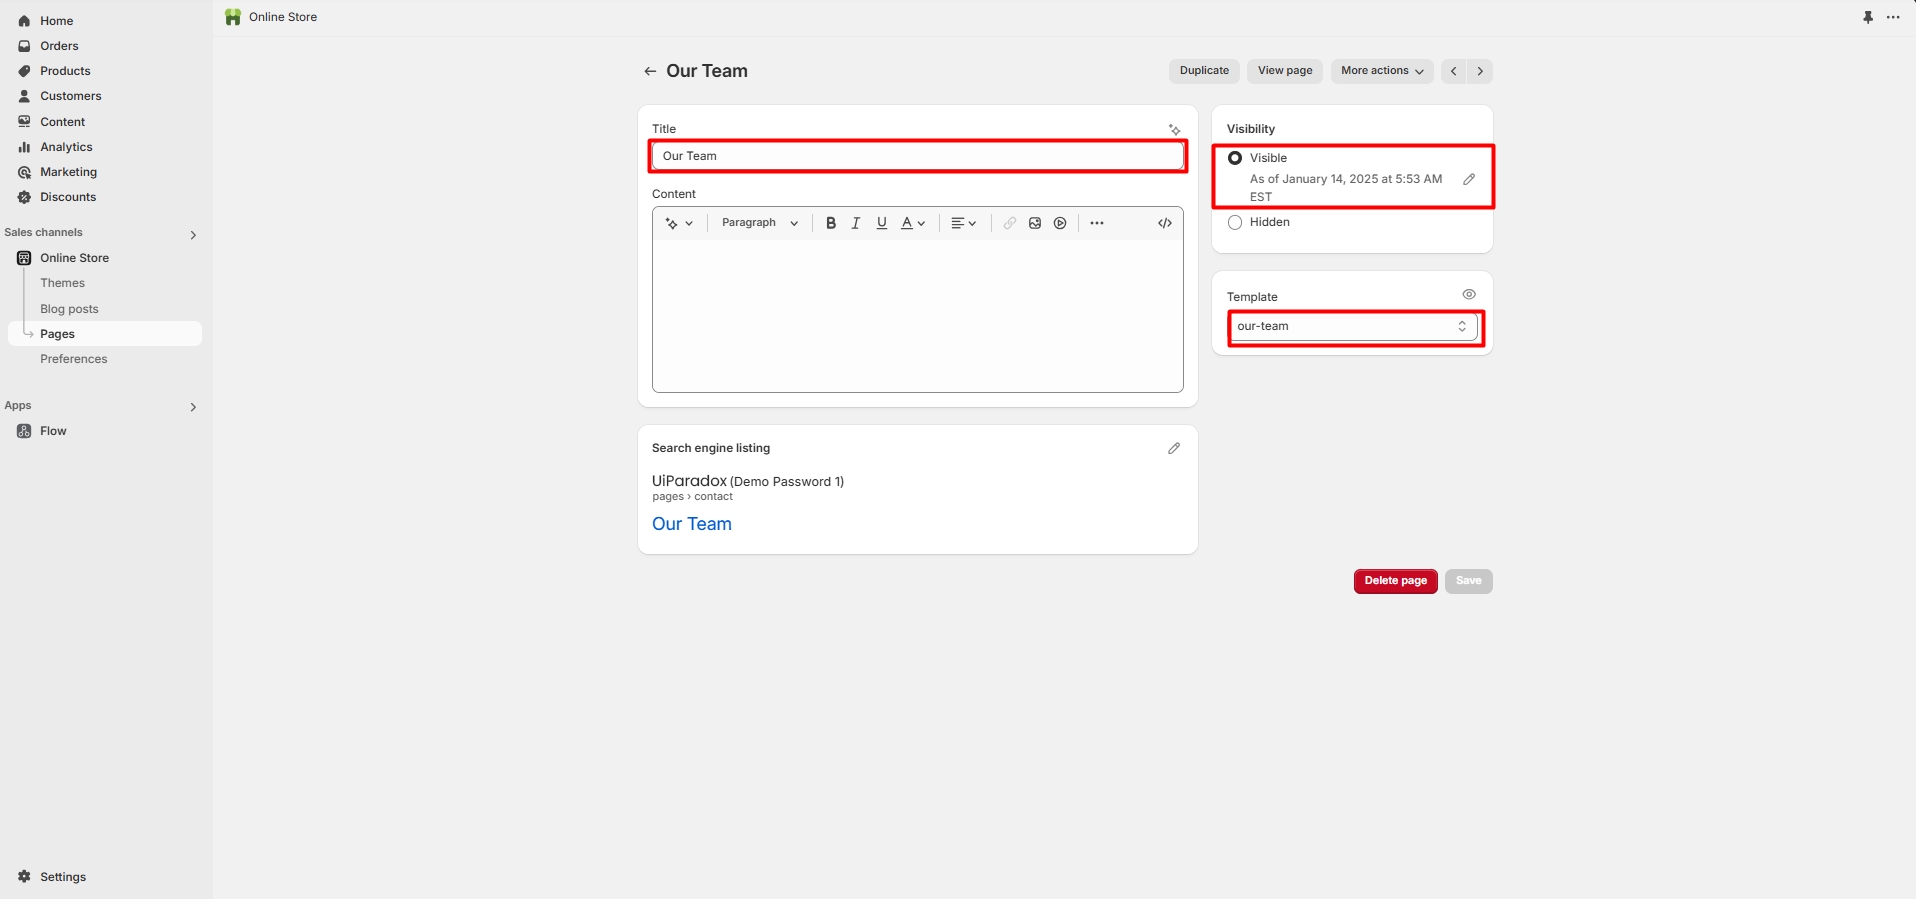Preview the template using eye icon
This screenshot has height=899, width=1916.
pyautogui.click(x=1469, y=294)
